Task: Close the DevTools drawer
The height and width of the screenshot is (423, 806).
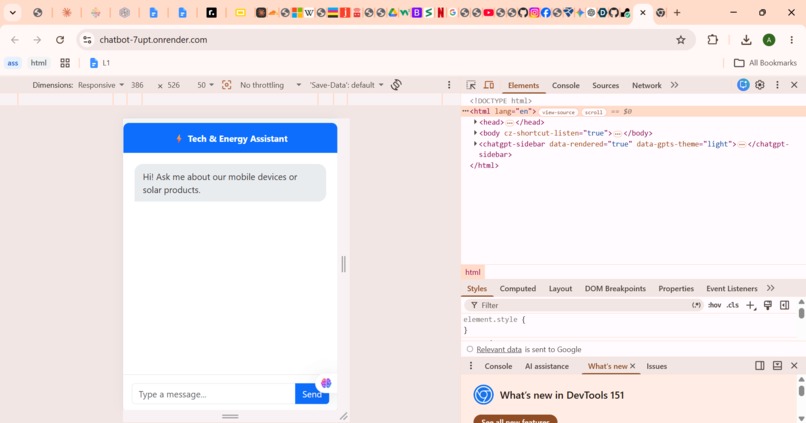Action: pos(794,365)
